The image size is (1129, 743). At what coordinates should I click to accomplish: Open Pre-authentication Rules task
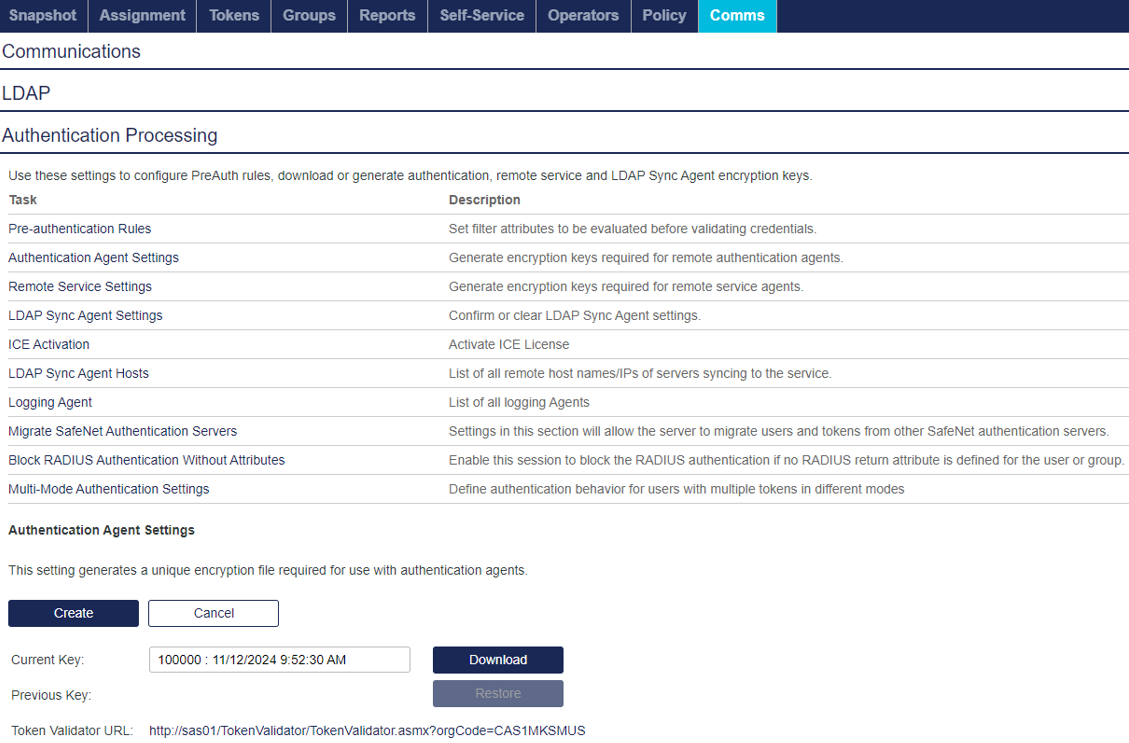[80, 229]
